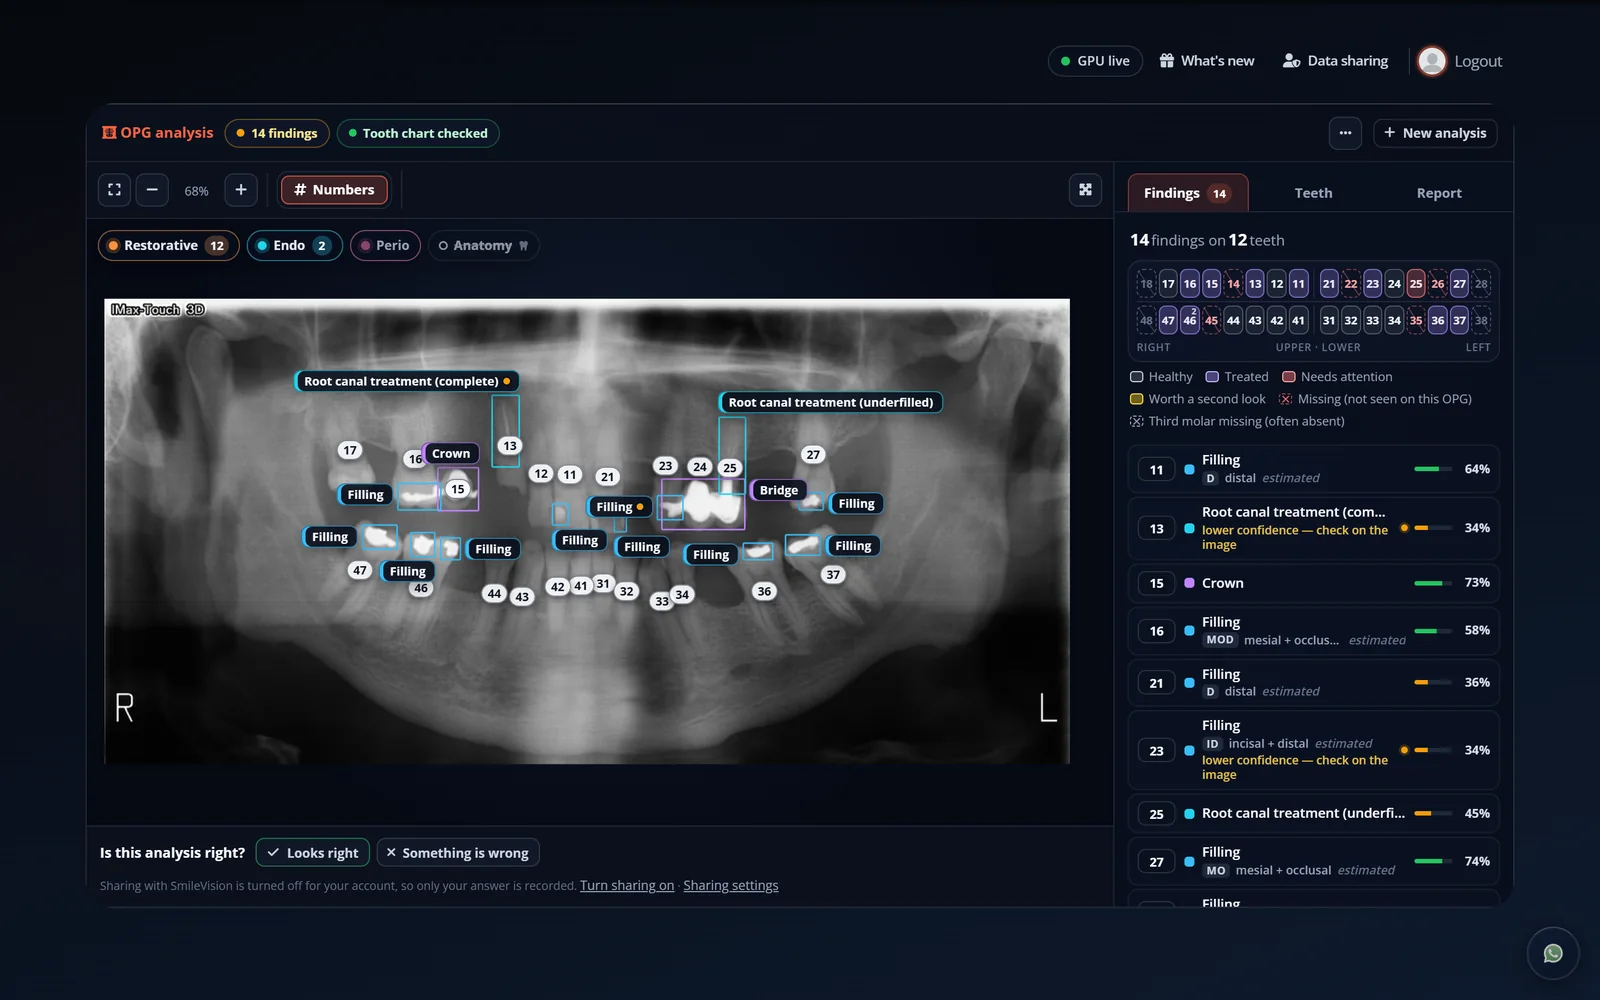
Task: Click tooth number 36 marker on X-ray
Action: tap(764, 591)
